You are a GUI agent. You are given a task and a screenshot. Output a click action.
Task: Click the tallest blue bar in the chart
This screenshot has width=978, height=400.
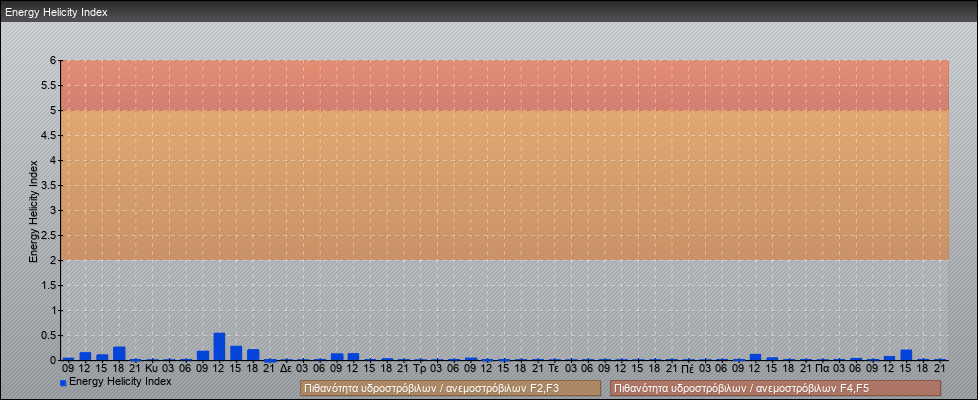(x=219, y=346)
